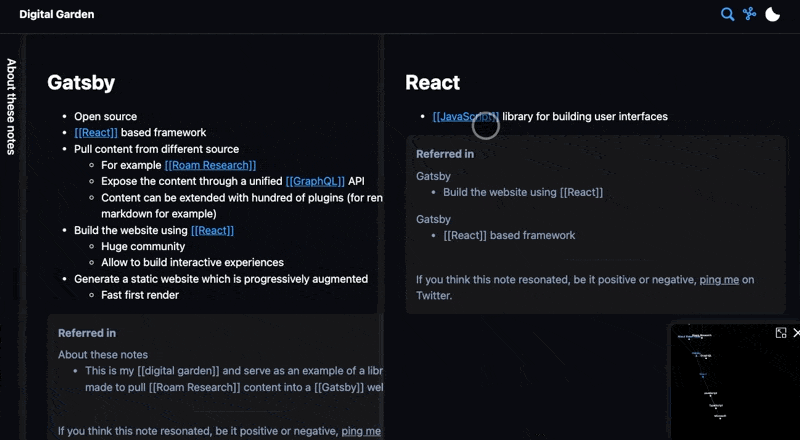800x440 pixels.
Task: Click 'ping me' link in the React note
Action: (x=719, y=280)
